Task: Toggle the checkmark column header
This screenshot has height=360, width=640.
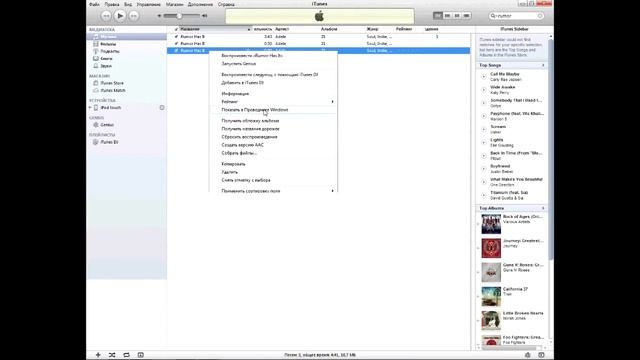Action: pos(176,29)
